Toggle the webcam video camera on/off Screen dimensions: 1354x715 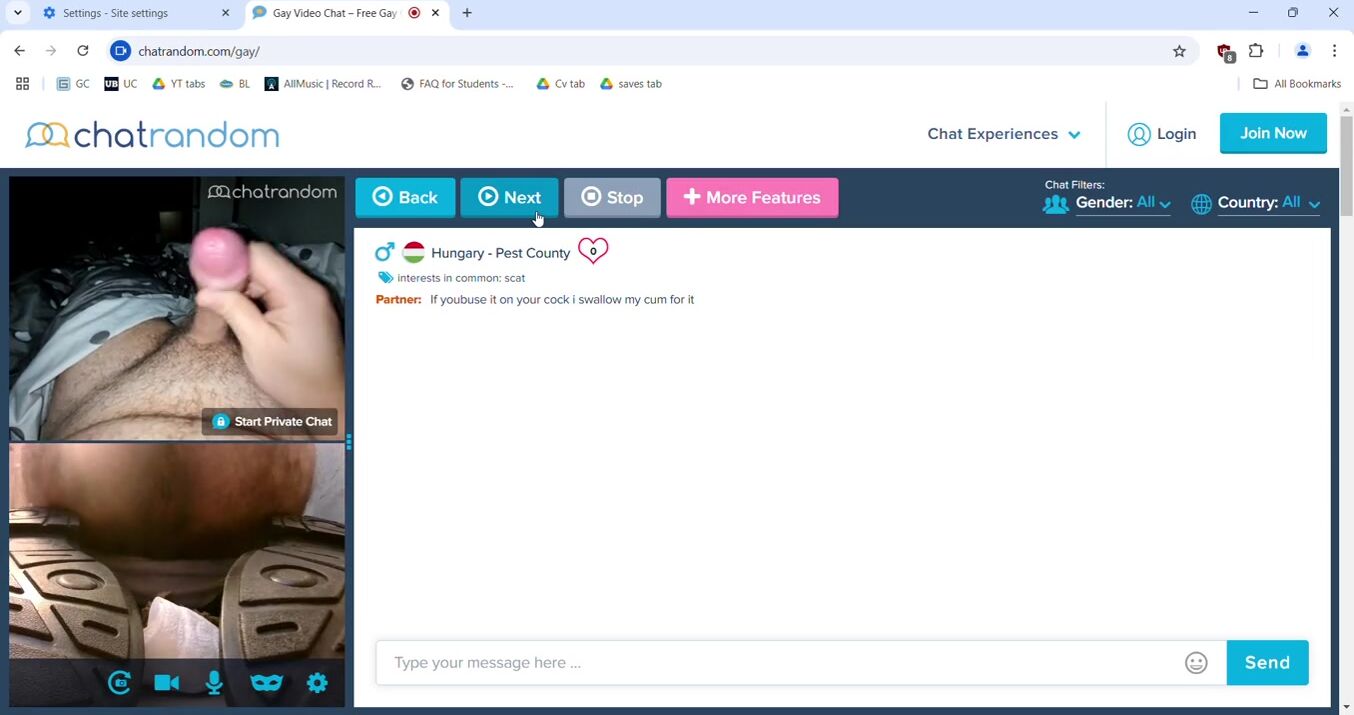(x=167, y=683)
